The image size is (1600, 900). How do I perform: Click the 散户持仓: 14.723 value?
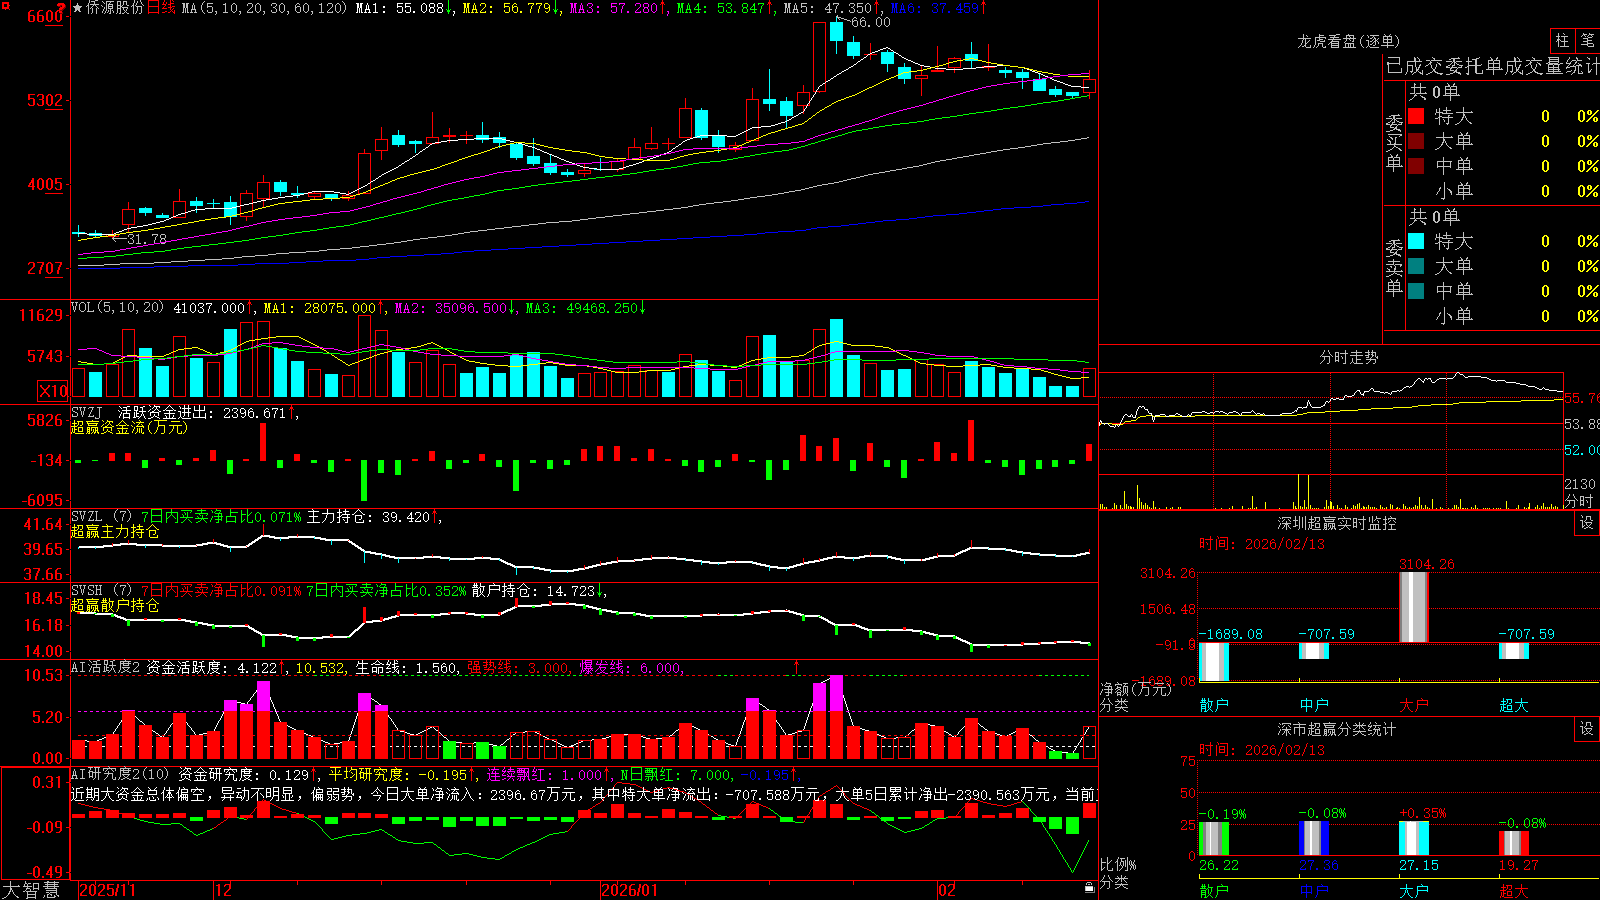538,591
